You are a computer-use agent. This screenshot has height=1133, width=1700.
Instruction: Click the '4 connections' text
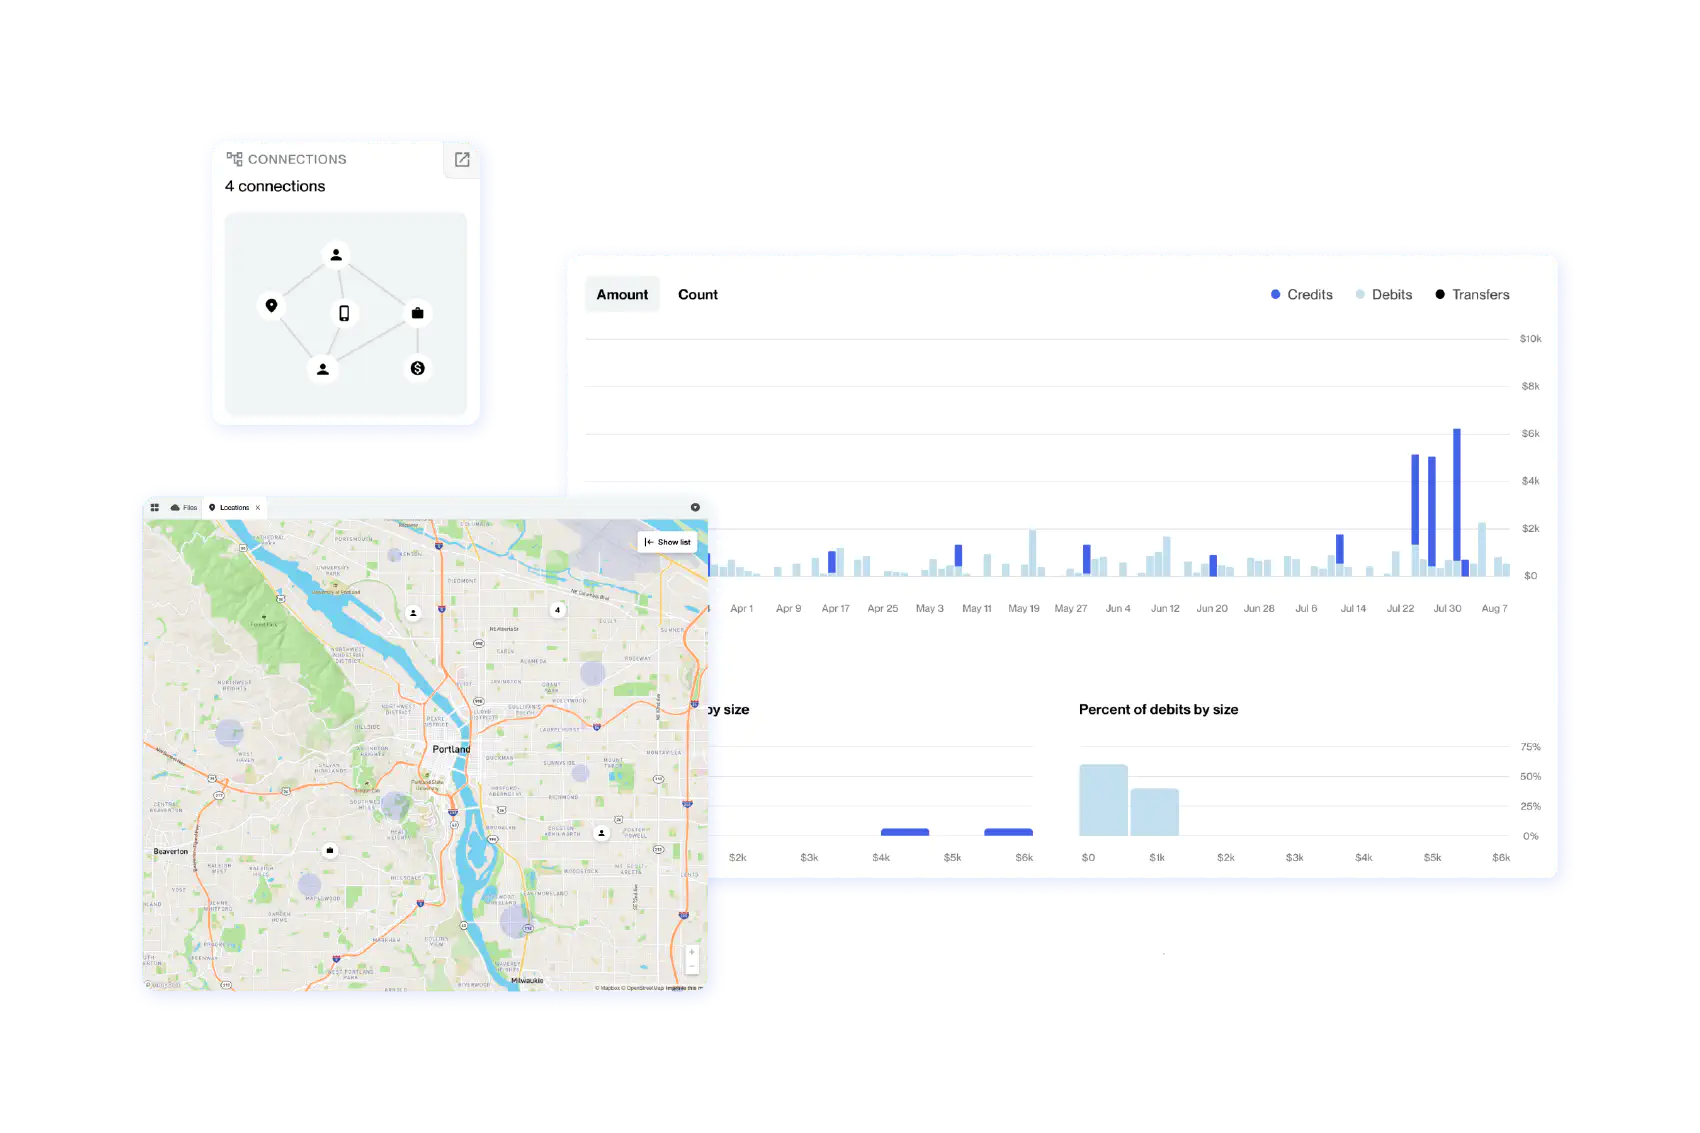point(275,186)
